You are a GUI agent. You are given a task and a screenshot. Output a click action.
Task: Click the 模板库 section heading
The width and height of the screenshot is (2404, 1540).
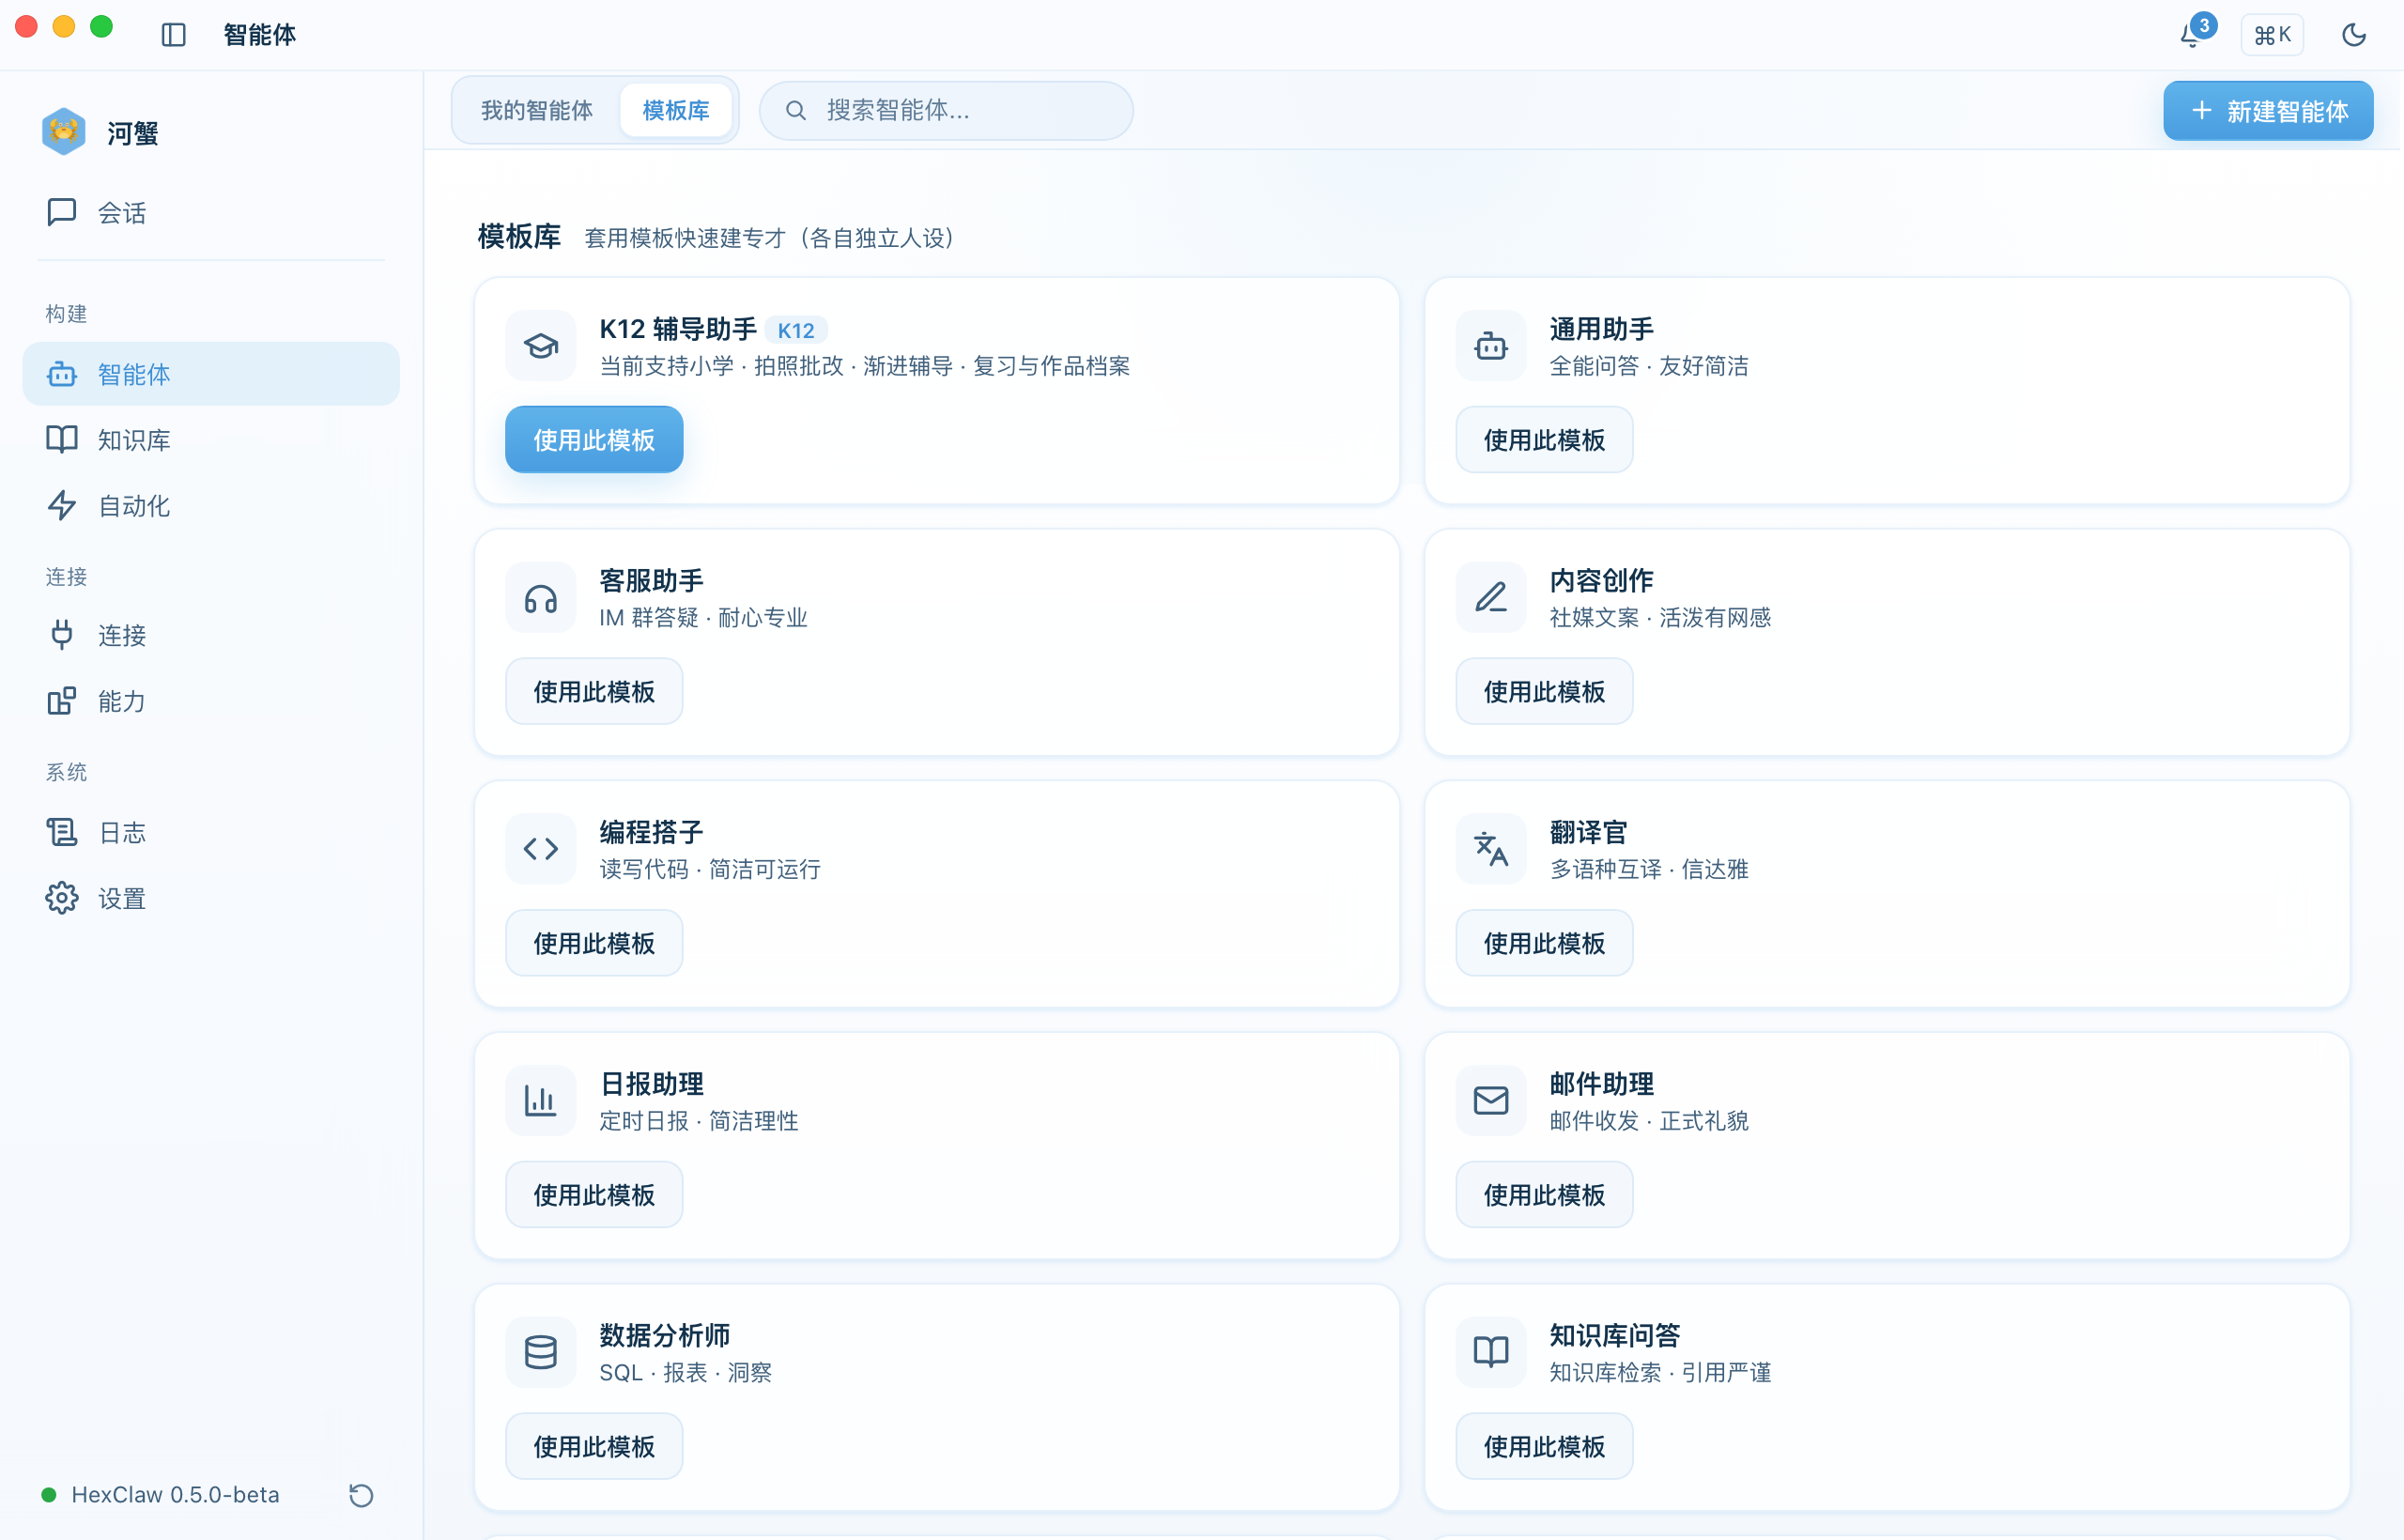pos(519,237)
